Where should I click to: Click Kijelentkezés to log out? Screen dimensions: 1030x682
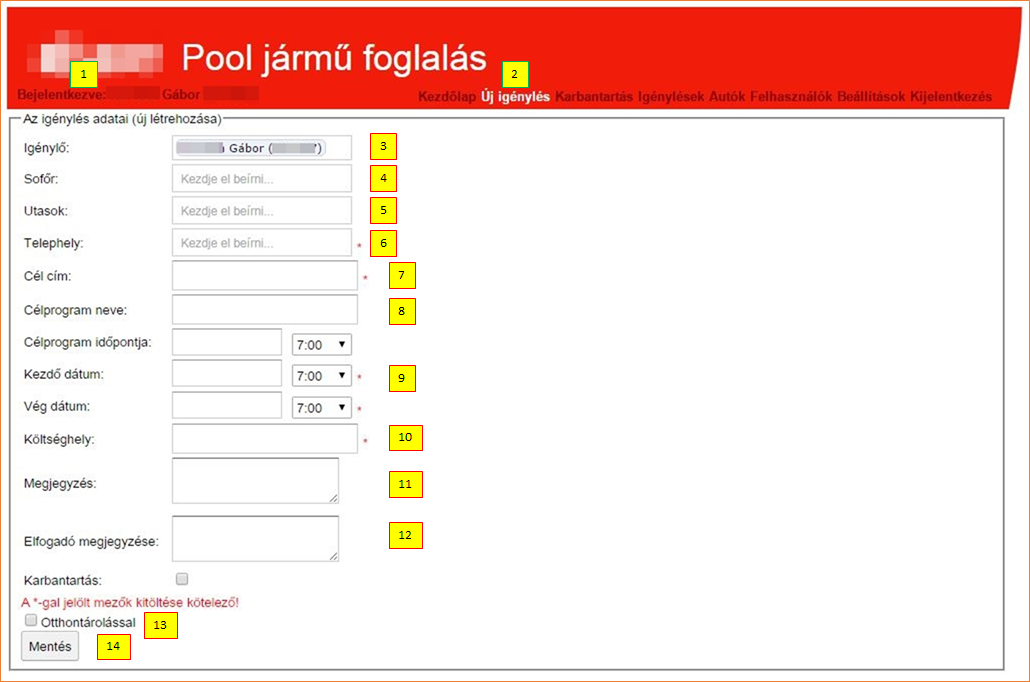point(951,97)
